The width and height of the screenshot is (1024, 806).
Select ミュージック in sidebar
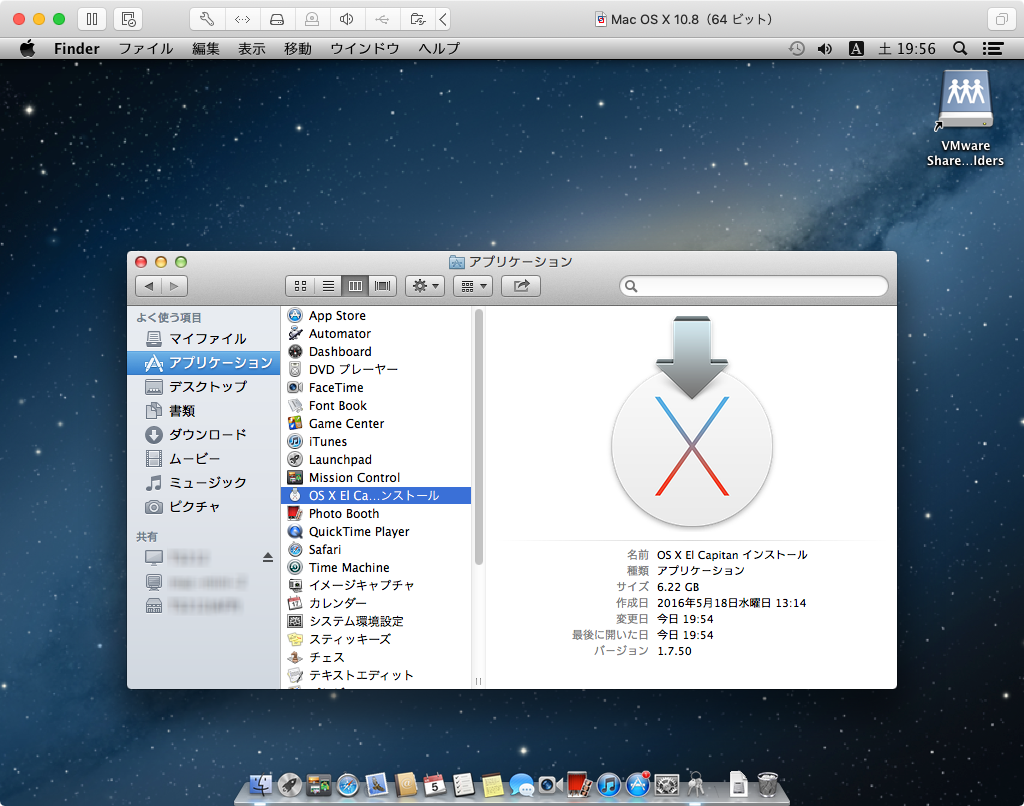[204, 483]
